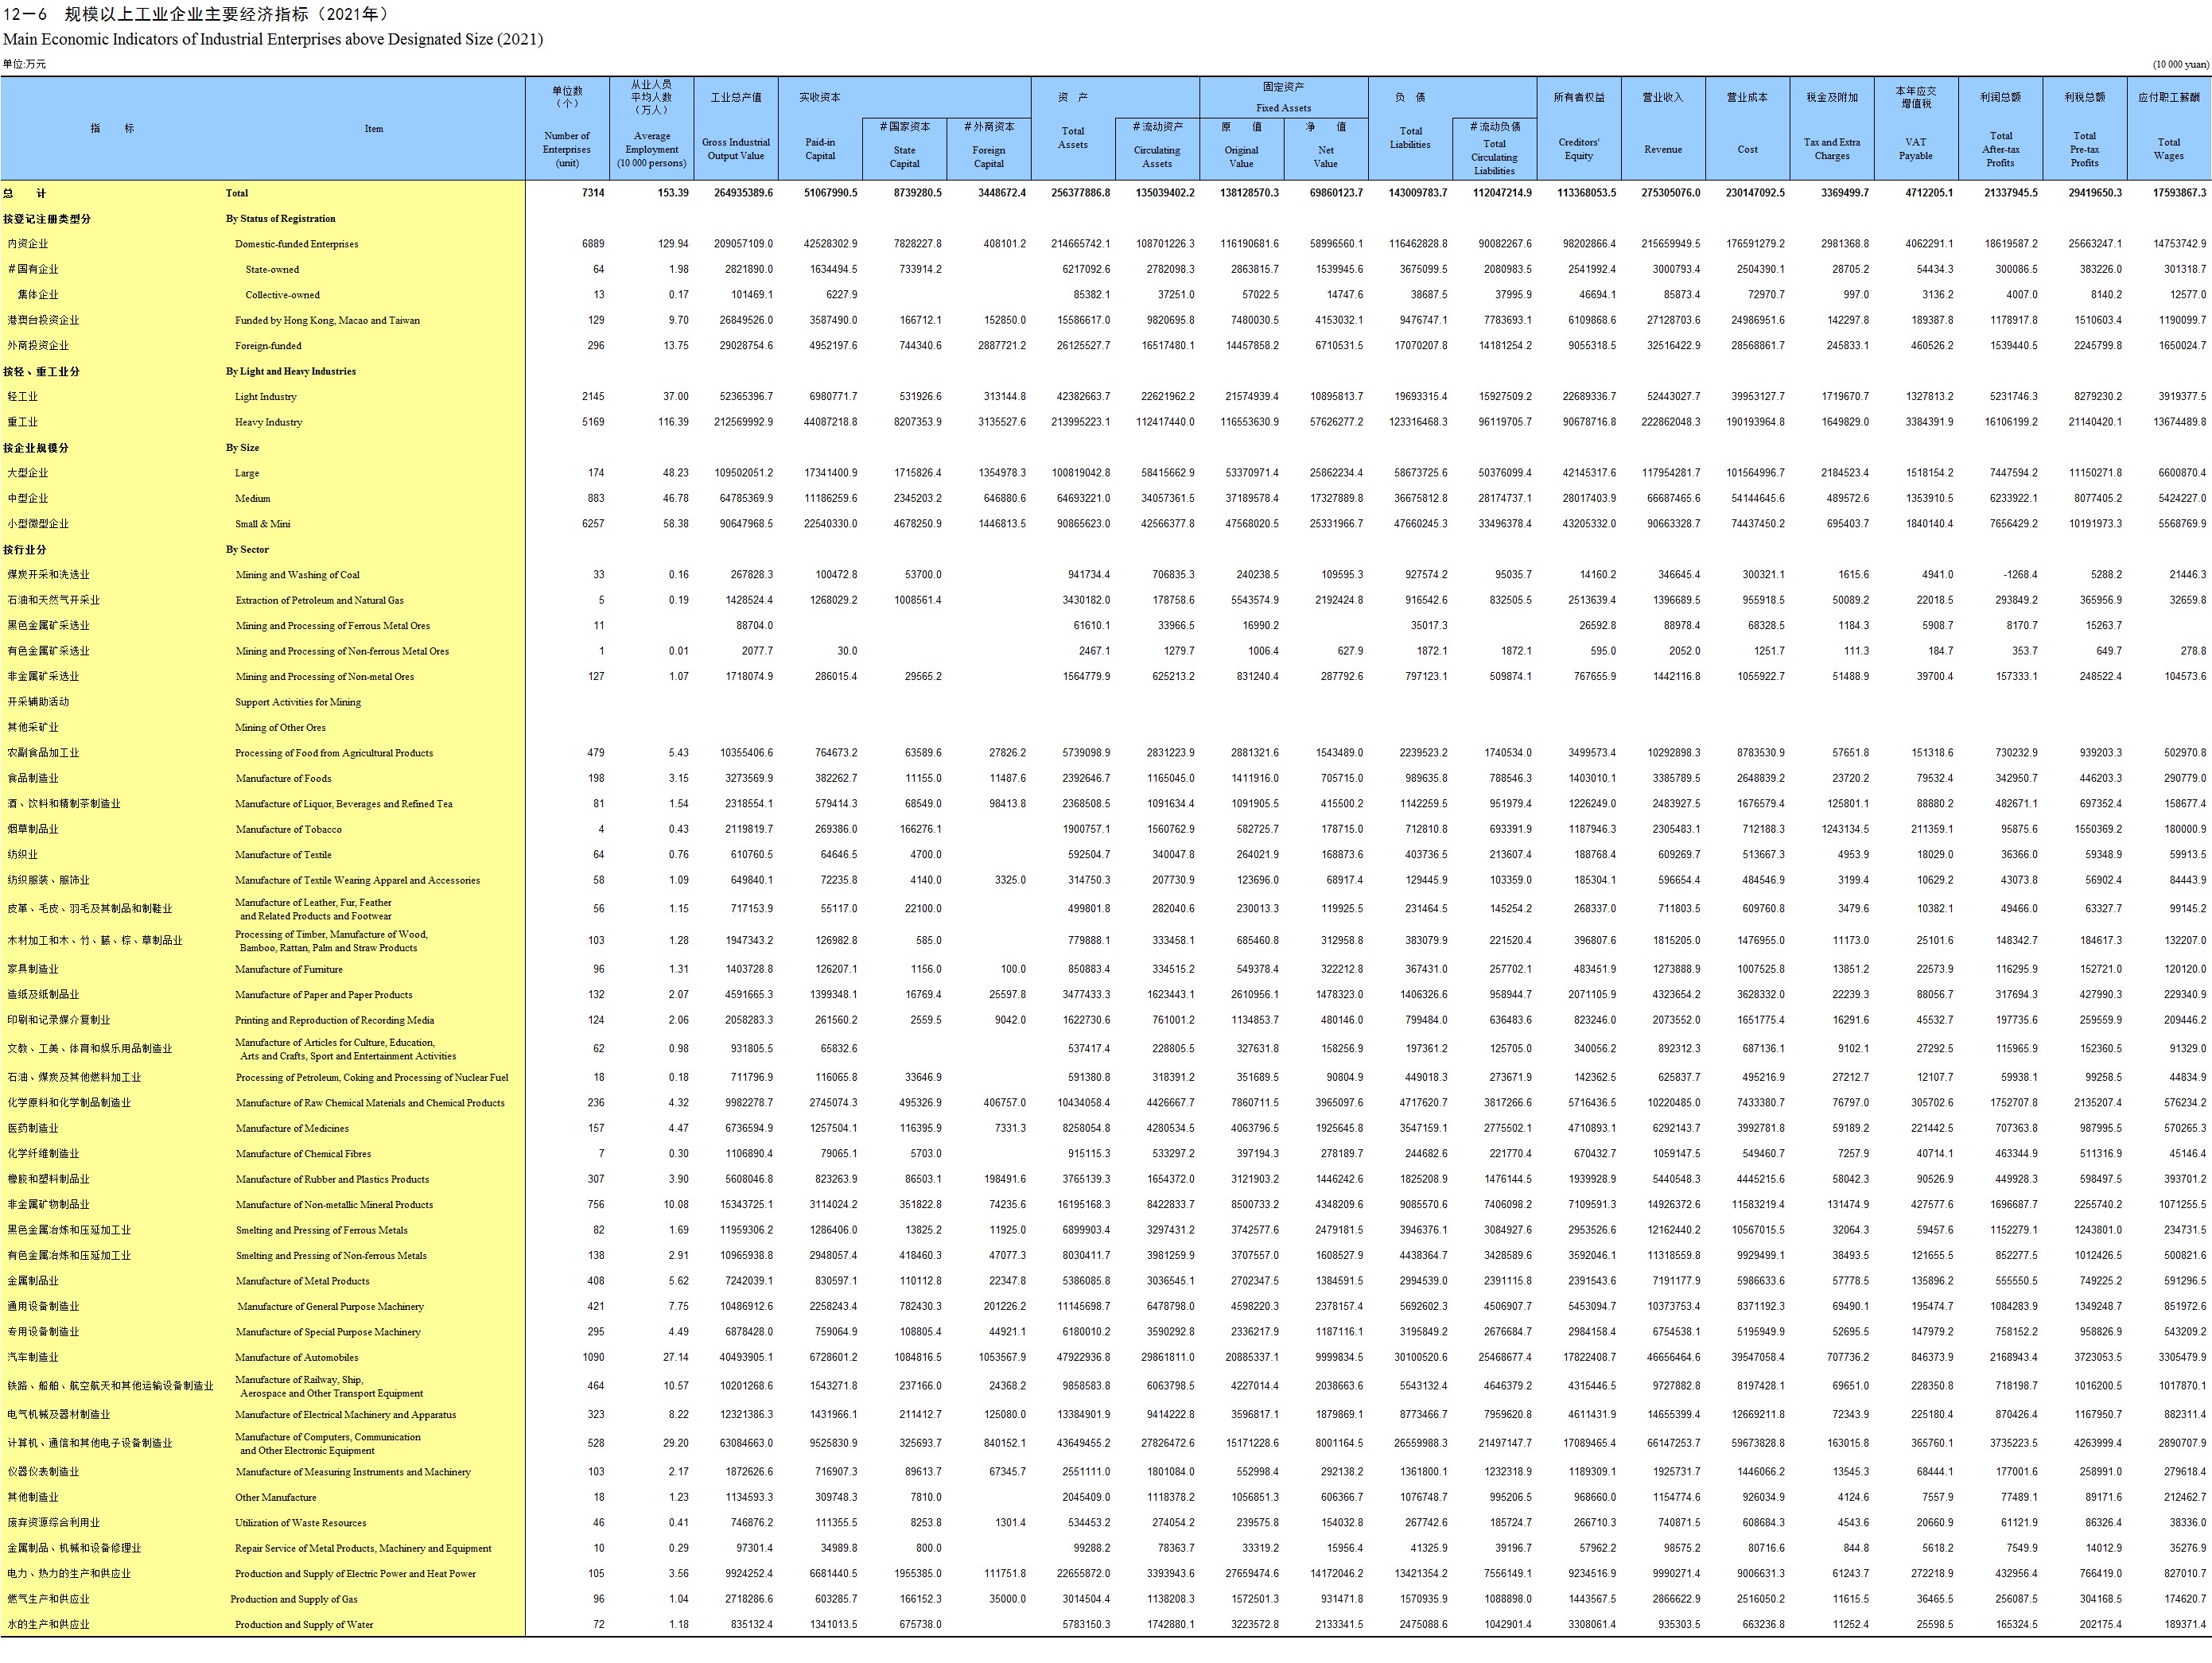Click 'Total Circulating Liabilities' column header

pos(1494,157)
